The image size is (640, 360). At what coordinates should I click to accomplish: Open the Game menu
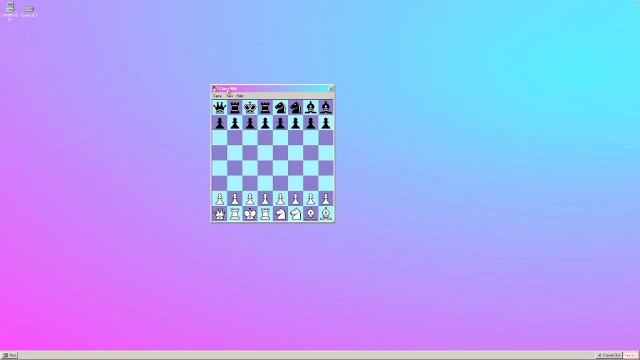pos(218,96)
